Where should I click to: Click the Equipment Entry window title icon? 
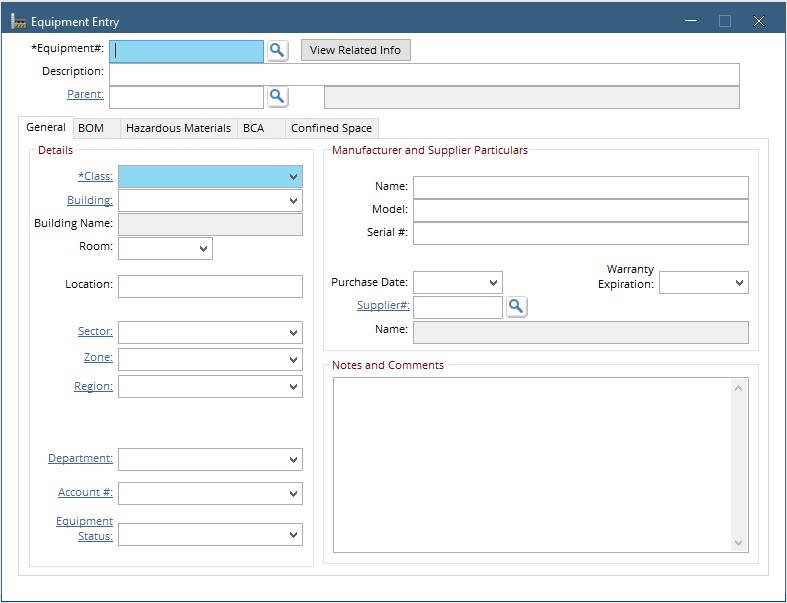18,21
